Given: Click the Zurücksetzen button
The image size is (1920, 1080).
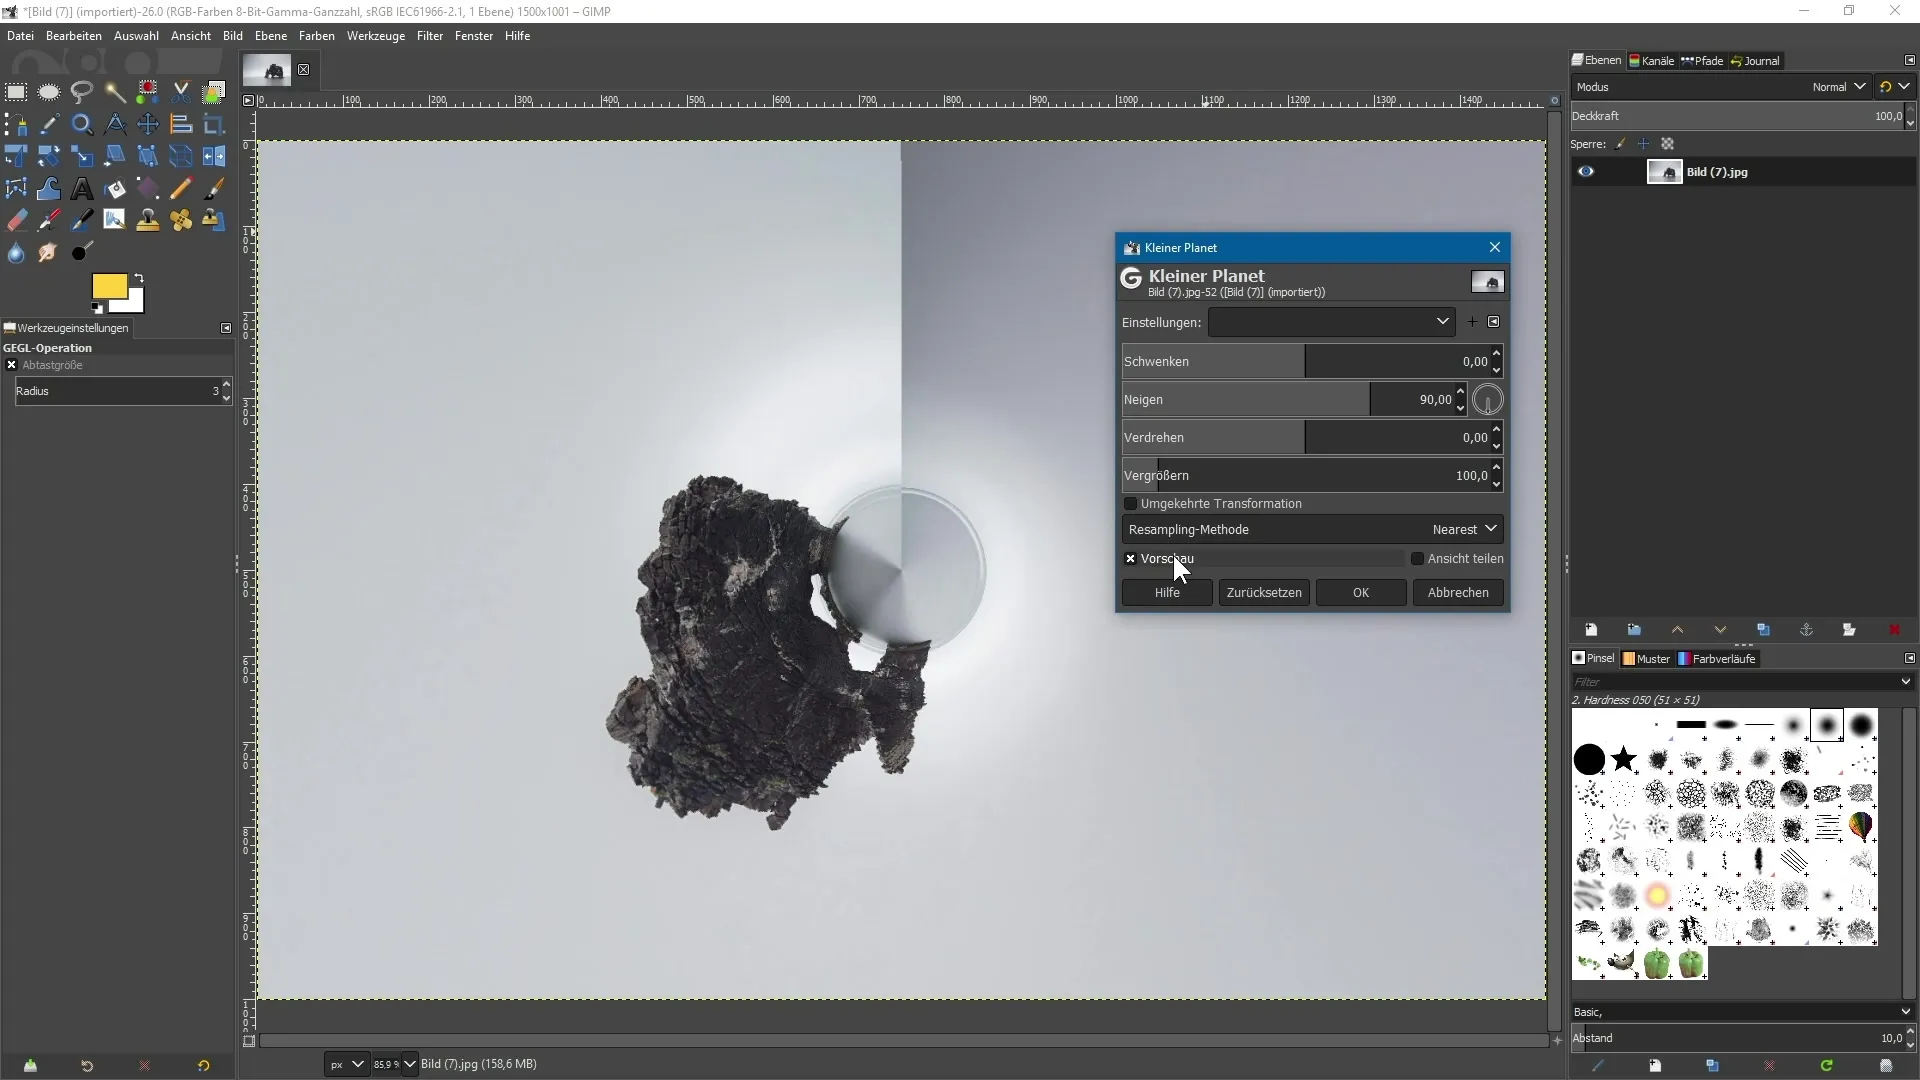Looking at the screenshot, I should [1264, 593].
